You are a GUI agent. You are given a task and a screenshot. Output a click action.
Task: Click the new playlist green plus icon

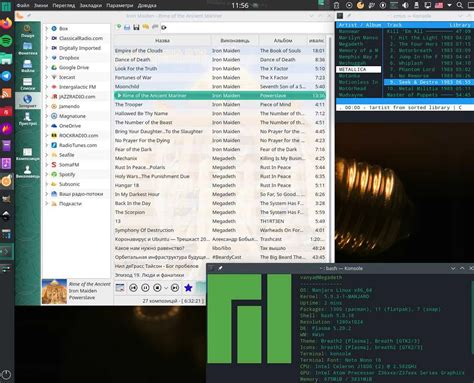click(x=118, y=27)
